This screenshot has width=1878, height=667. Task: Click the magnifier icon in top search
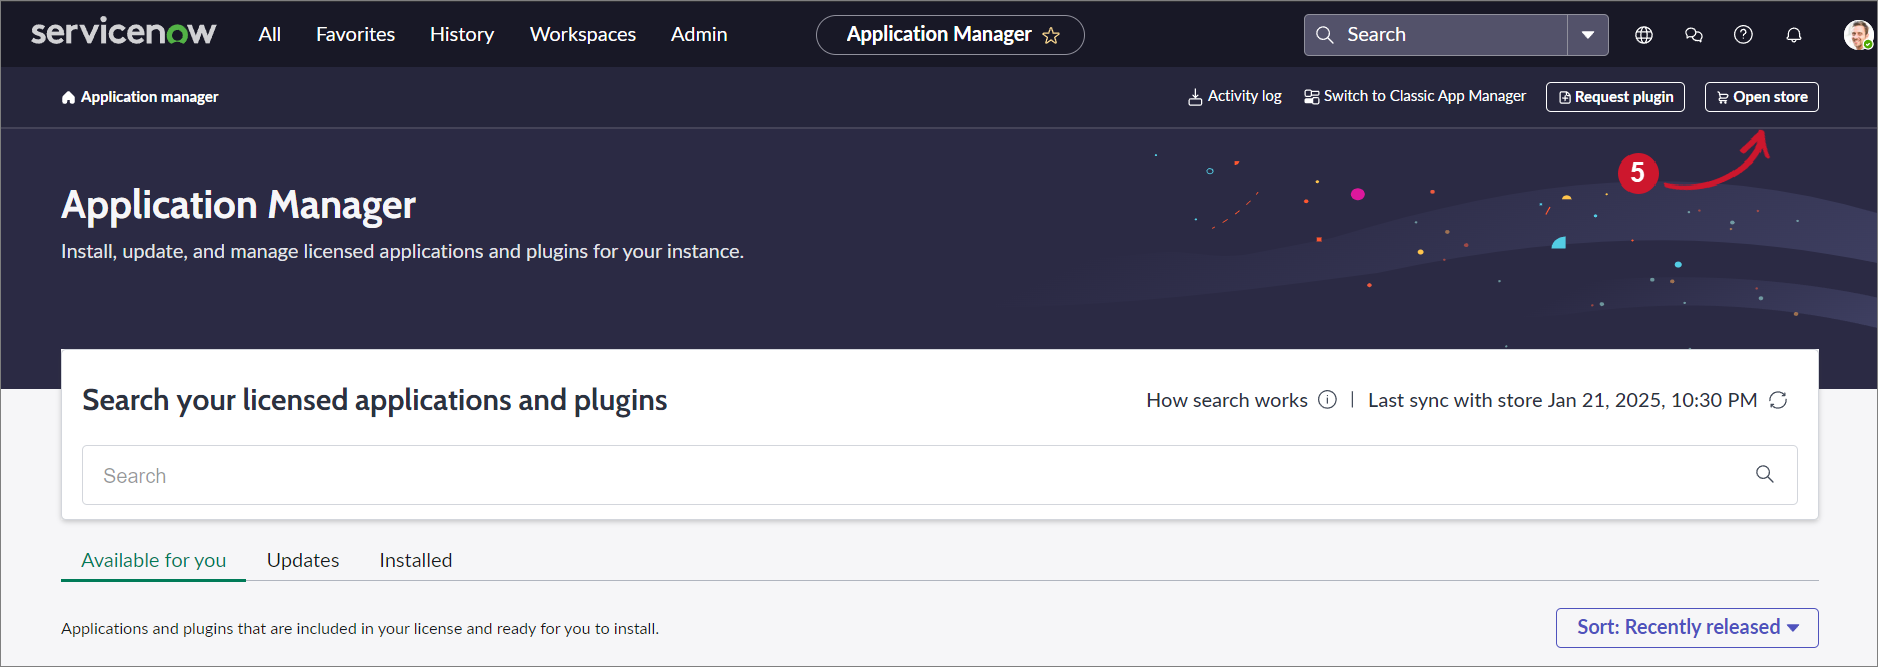pos(1325,35)
